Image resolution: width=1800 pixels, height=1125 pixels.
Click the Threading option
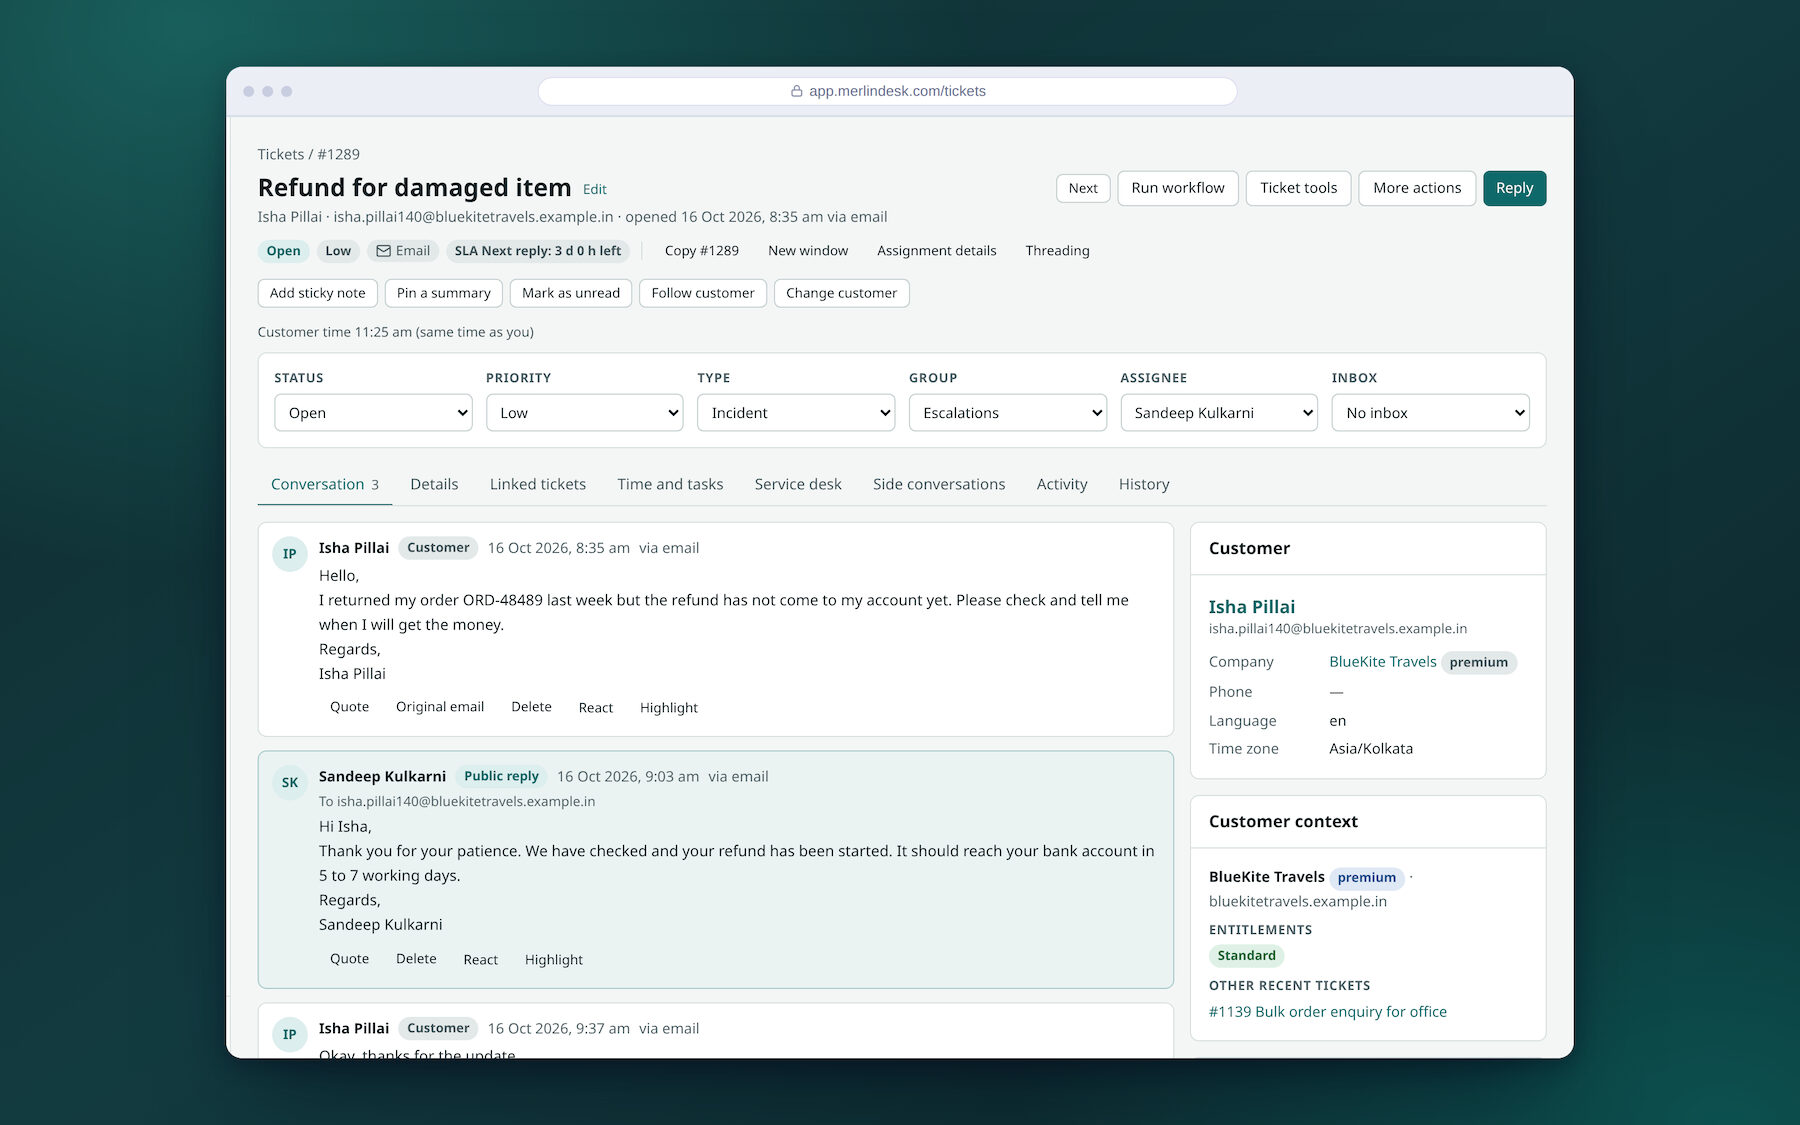(1057, 251)
